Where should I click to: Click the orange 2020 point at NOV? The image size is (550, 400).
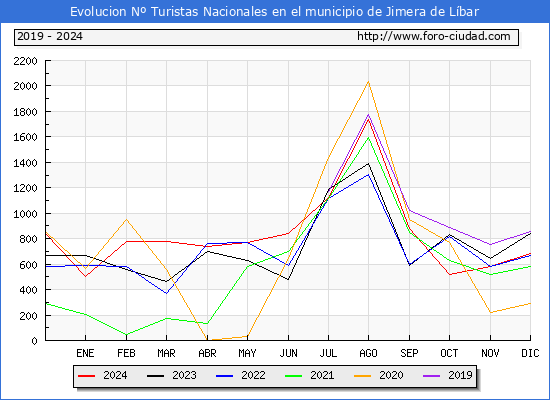490,312
